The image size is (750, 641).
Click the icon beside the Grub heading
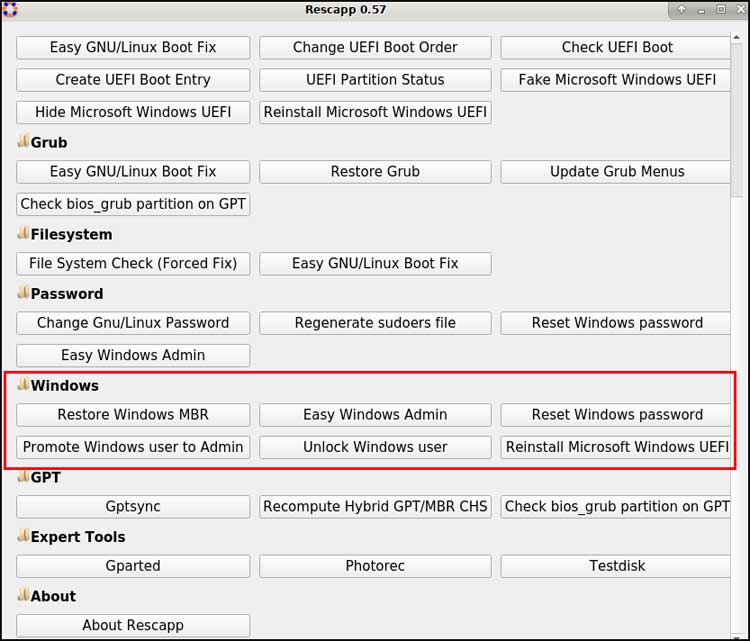pos(23,142)
